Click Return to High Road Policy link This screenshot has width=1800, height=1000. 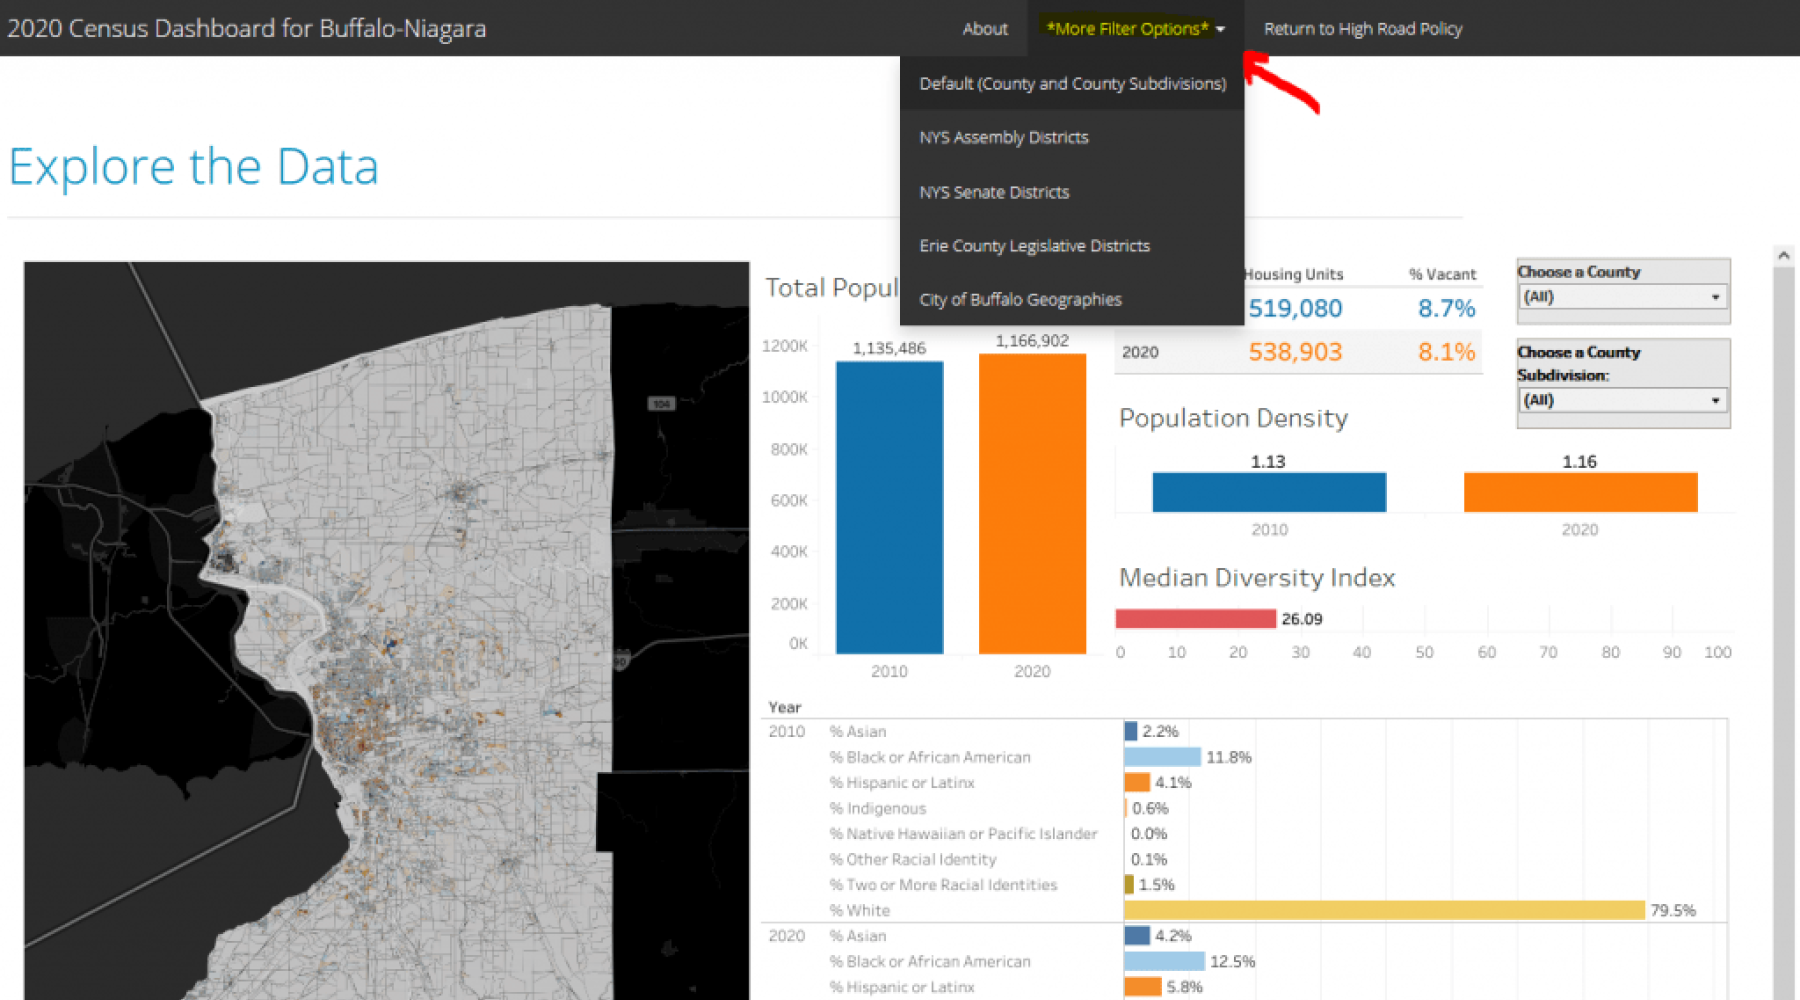click(x=1362, y=29)
